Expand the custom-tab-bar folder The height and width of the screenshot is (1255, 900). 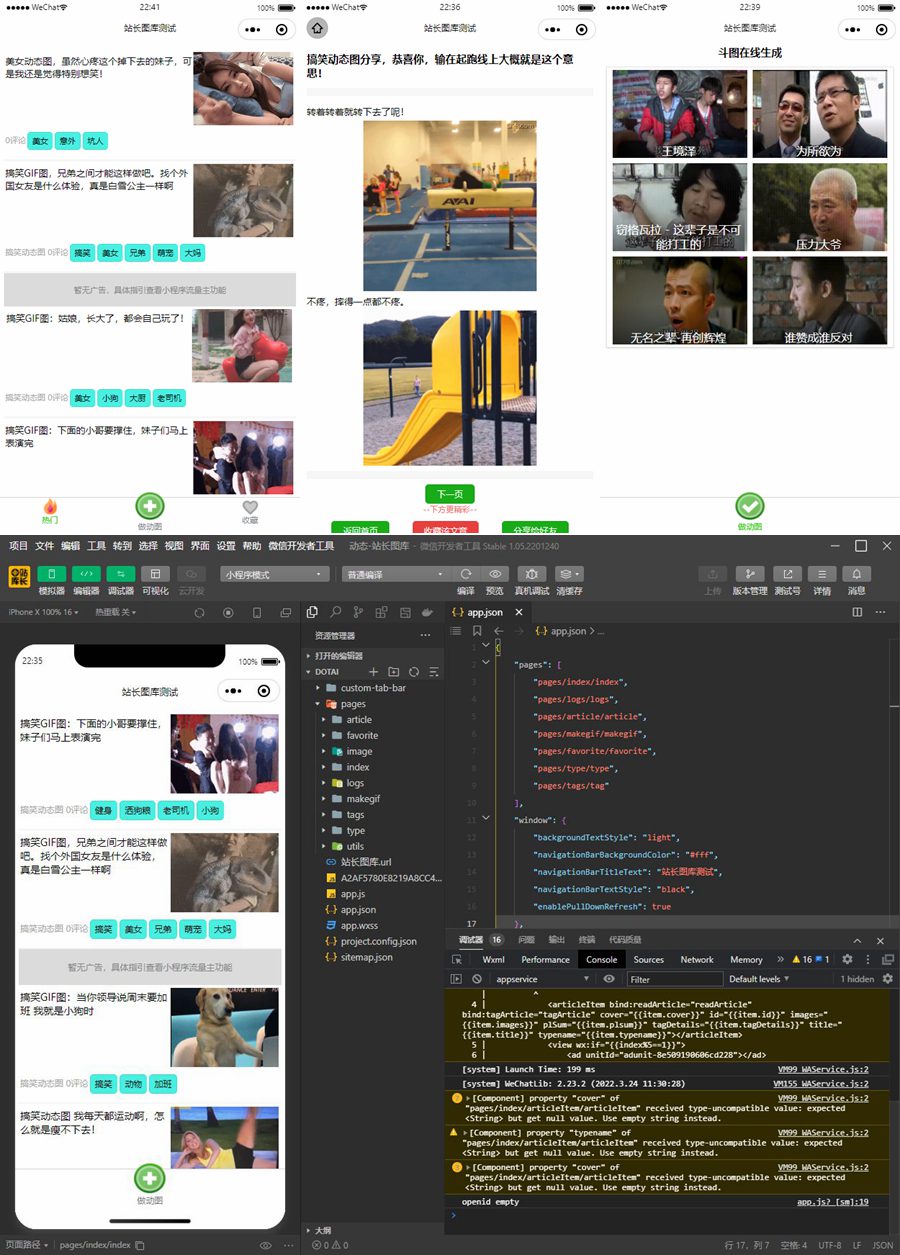coord(372,688)
